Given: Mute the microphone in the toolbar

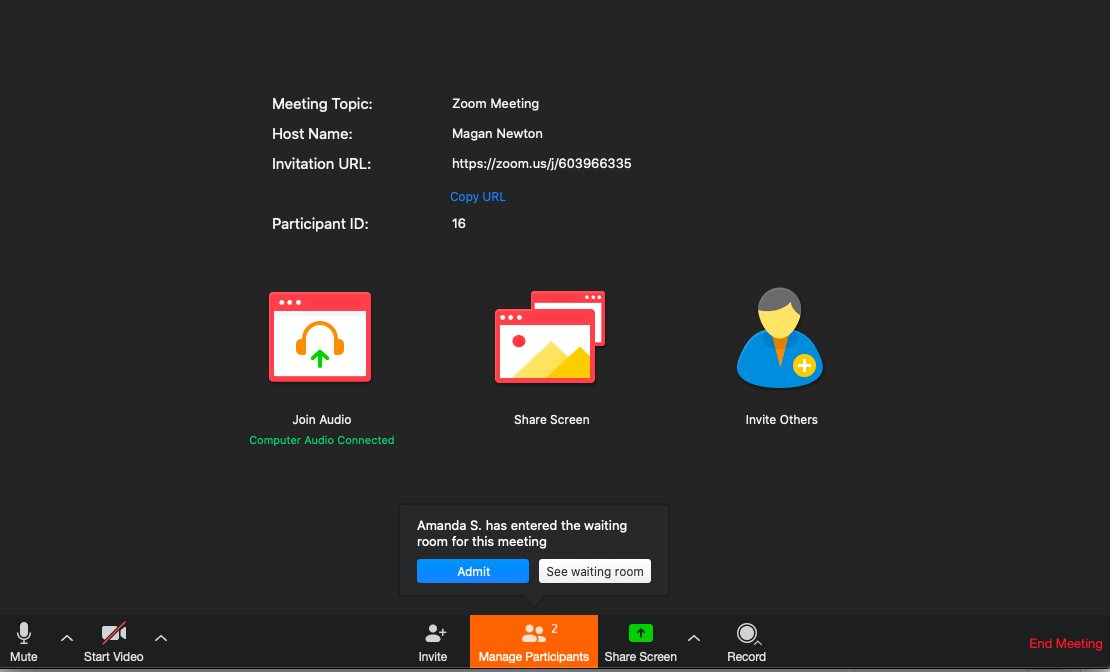Looking at the screenshot, I should coord(23,642).
